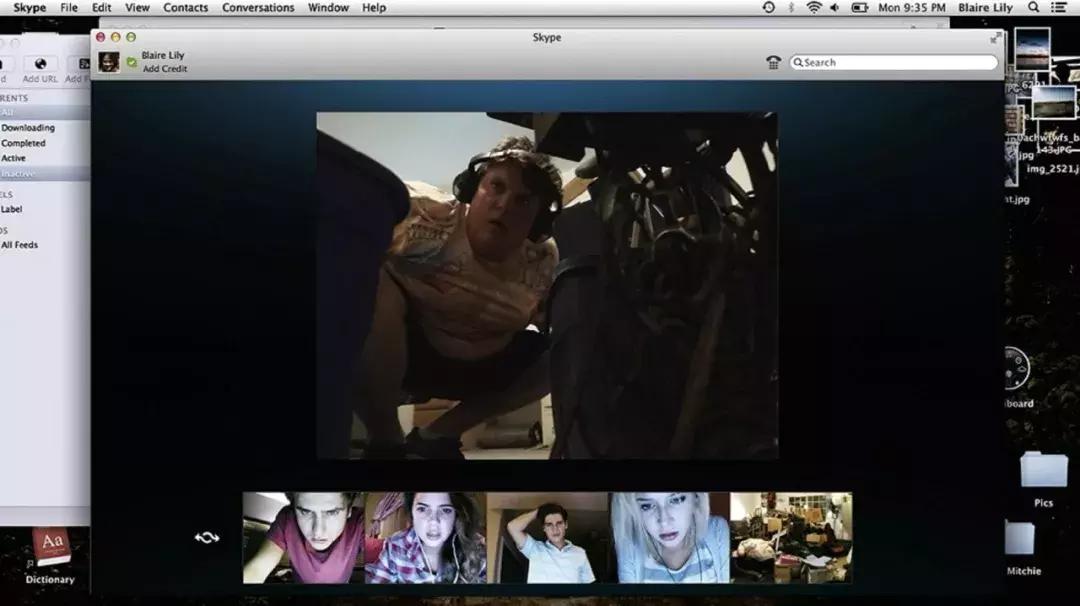Screen dimensions: 1080x606
Task: Select the thumbnail of guy in maroon shirt
Action: pos(304,538)
